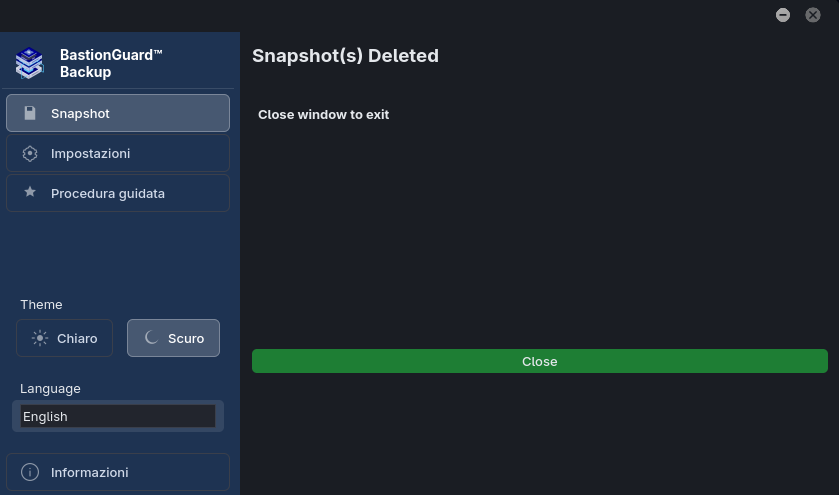
Task: Click the BastionGuard Backup title text
Action: coord(111,63)
